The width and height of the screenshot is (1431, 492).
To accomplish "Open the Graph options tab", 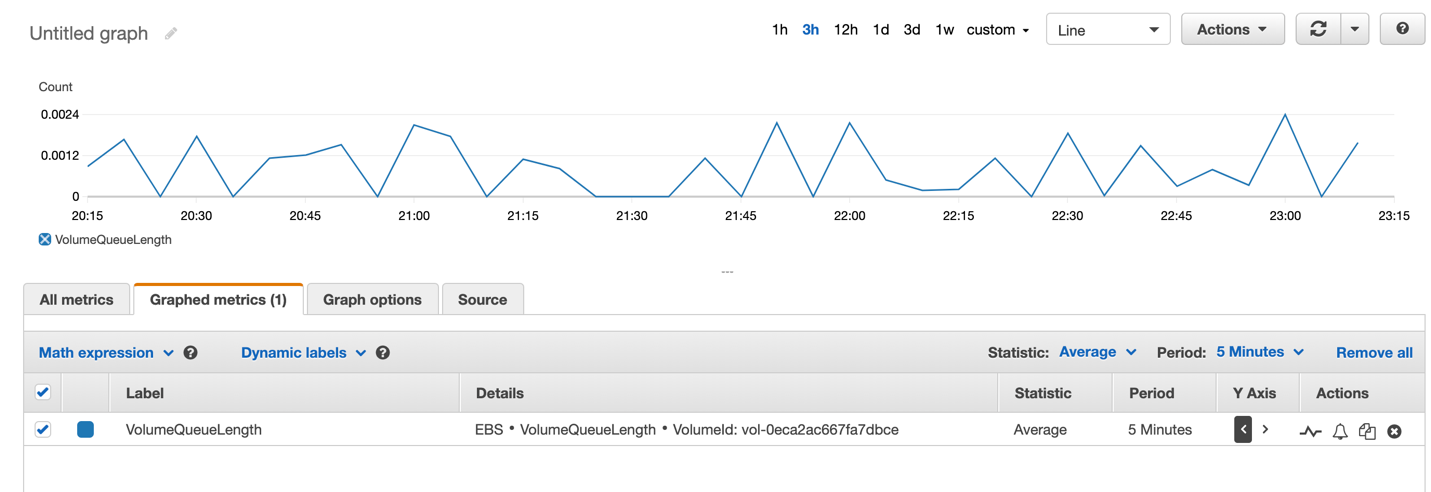I will click(x=372, y=299).
